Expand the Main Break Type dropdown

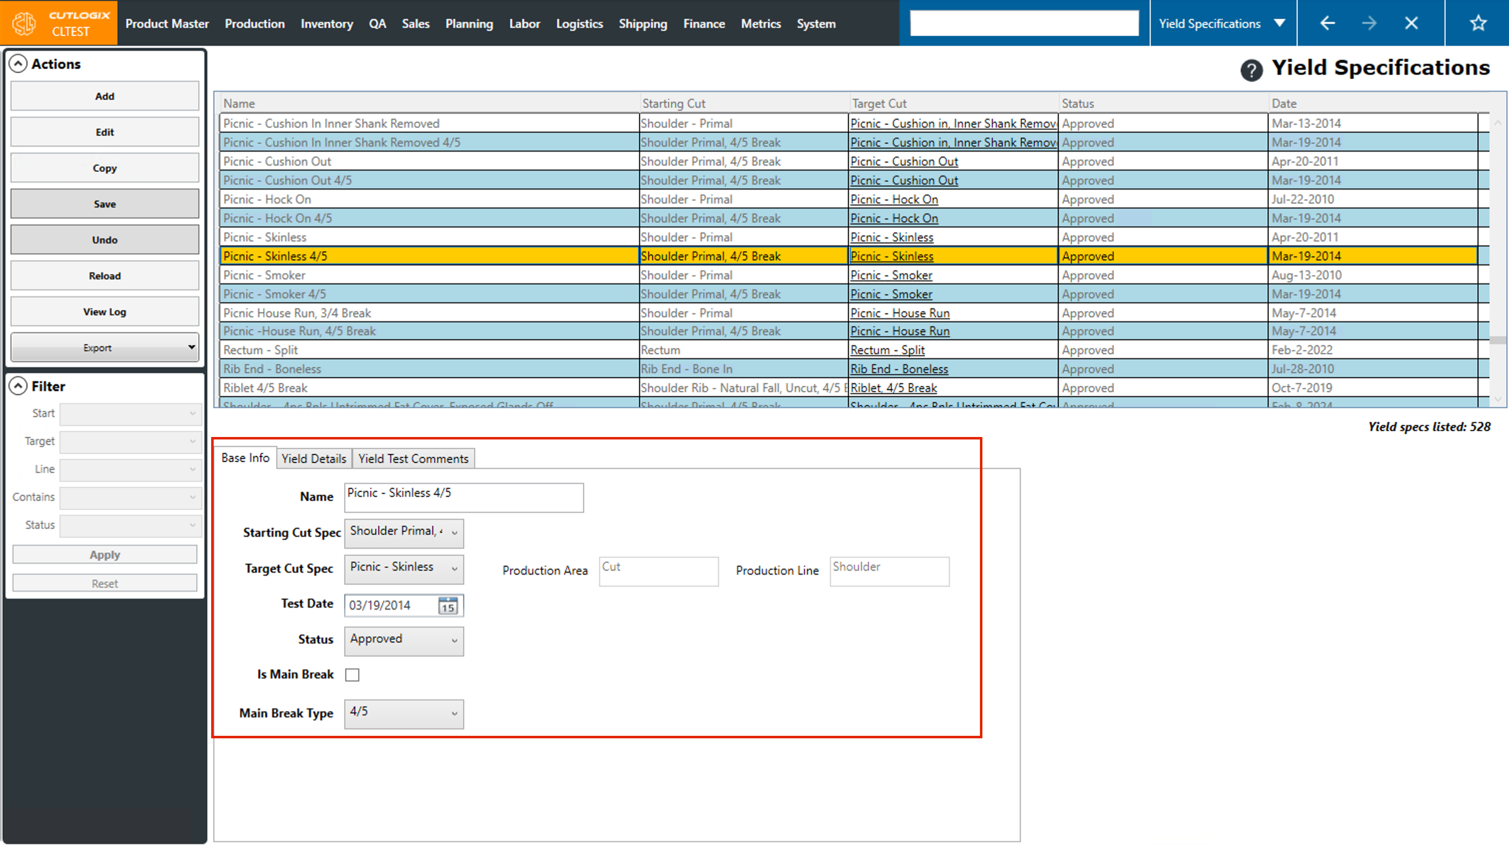coord(404,713)
